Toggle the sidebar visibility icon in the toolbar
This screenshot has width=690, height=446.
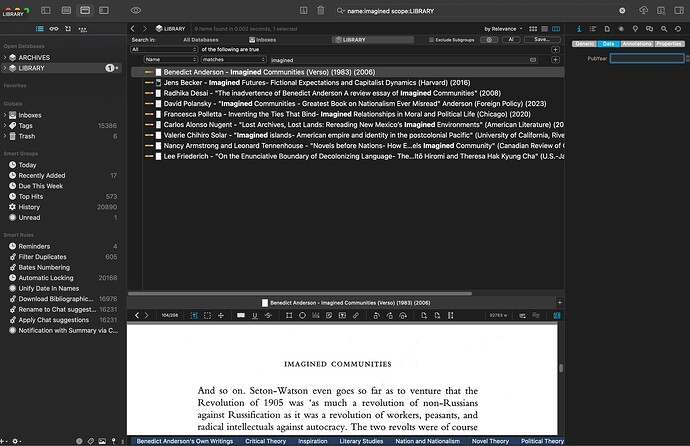coord(46,10)
